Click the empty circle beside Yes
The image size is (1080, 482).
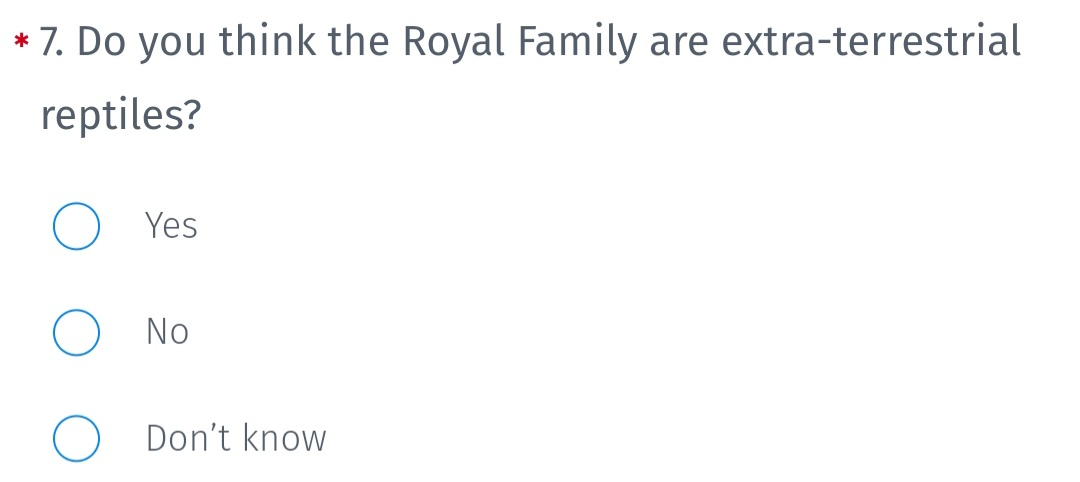(x=76, y=226)
